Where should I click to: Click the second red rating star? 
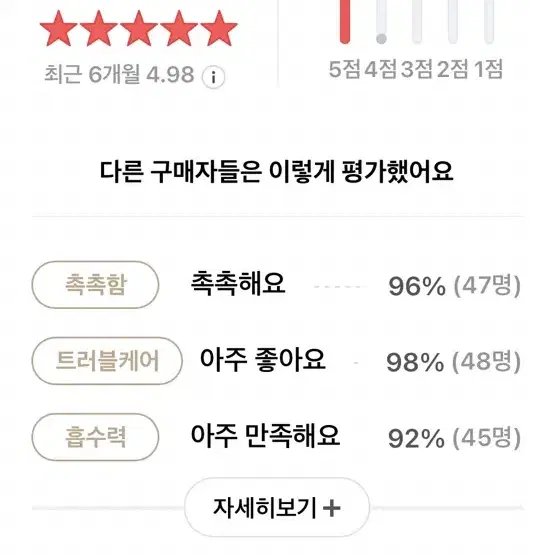pos(99,29)
